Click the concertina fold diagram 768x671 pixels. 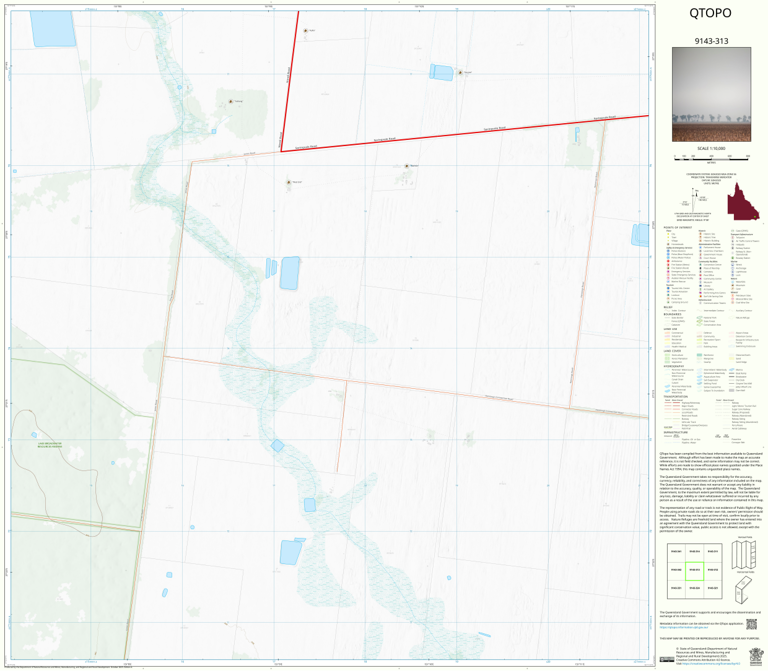744,555
